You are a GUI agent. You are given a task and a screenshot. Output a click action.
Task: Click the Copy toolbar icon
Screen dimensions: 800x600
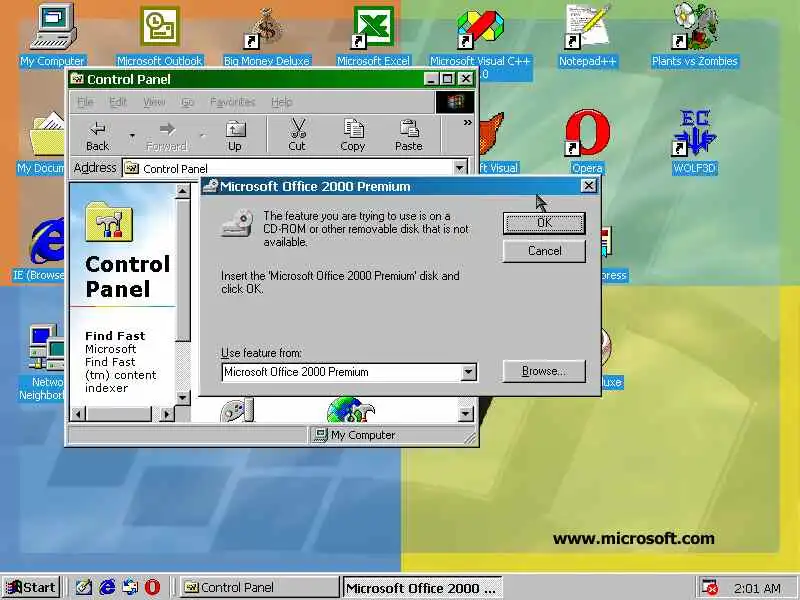pyautogui.click(x=353, y=136)
